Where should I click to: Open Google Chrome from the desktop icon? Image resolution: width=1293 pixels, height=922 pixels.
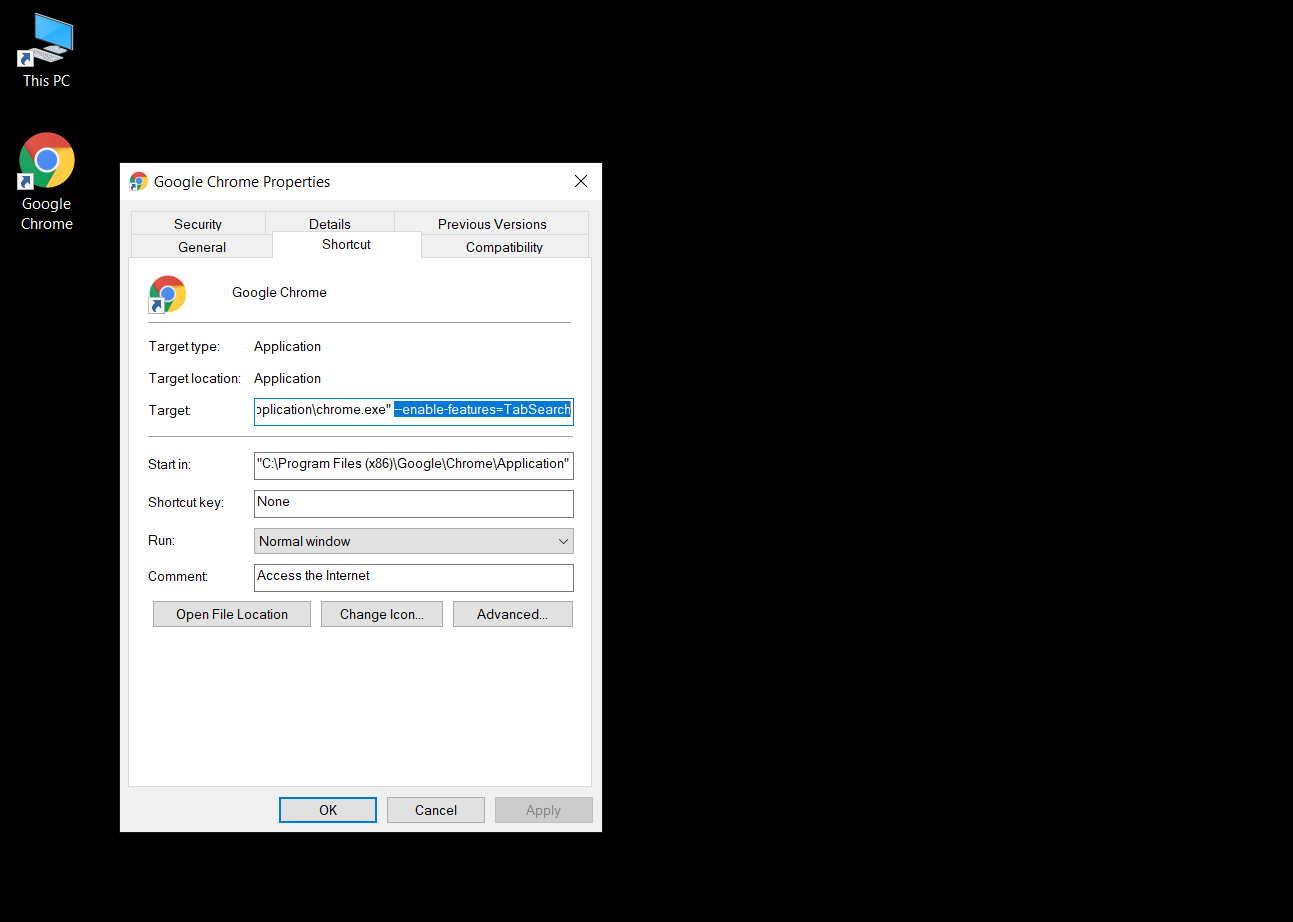pyautogui.click(x=46, y=160)
